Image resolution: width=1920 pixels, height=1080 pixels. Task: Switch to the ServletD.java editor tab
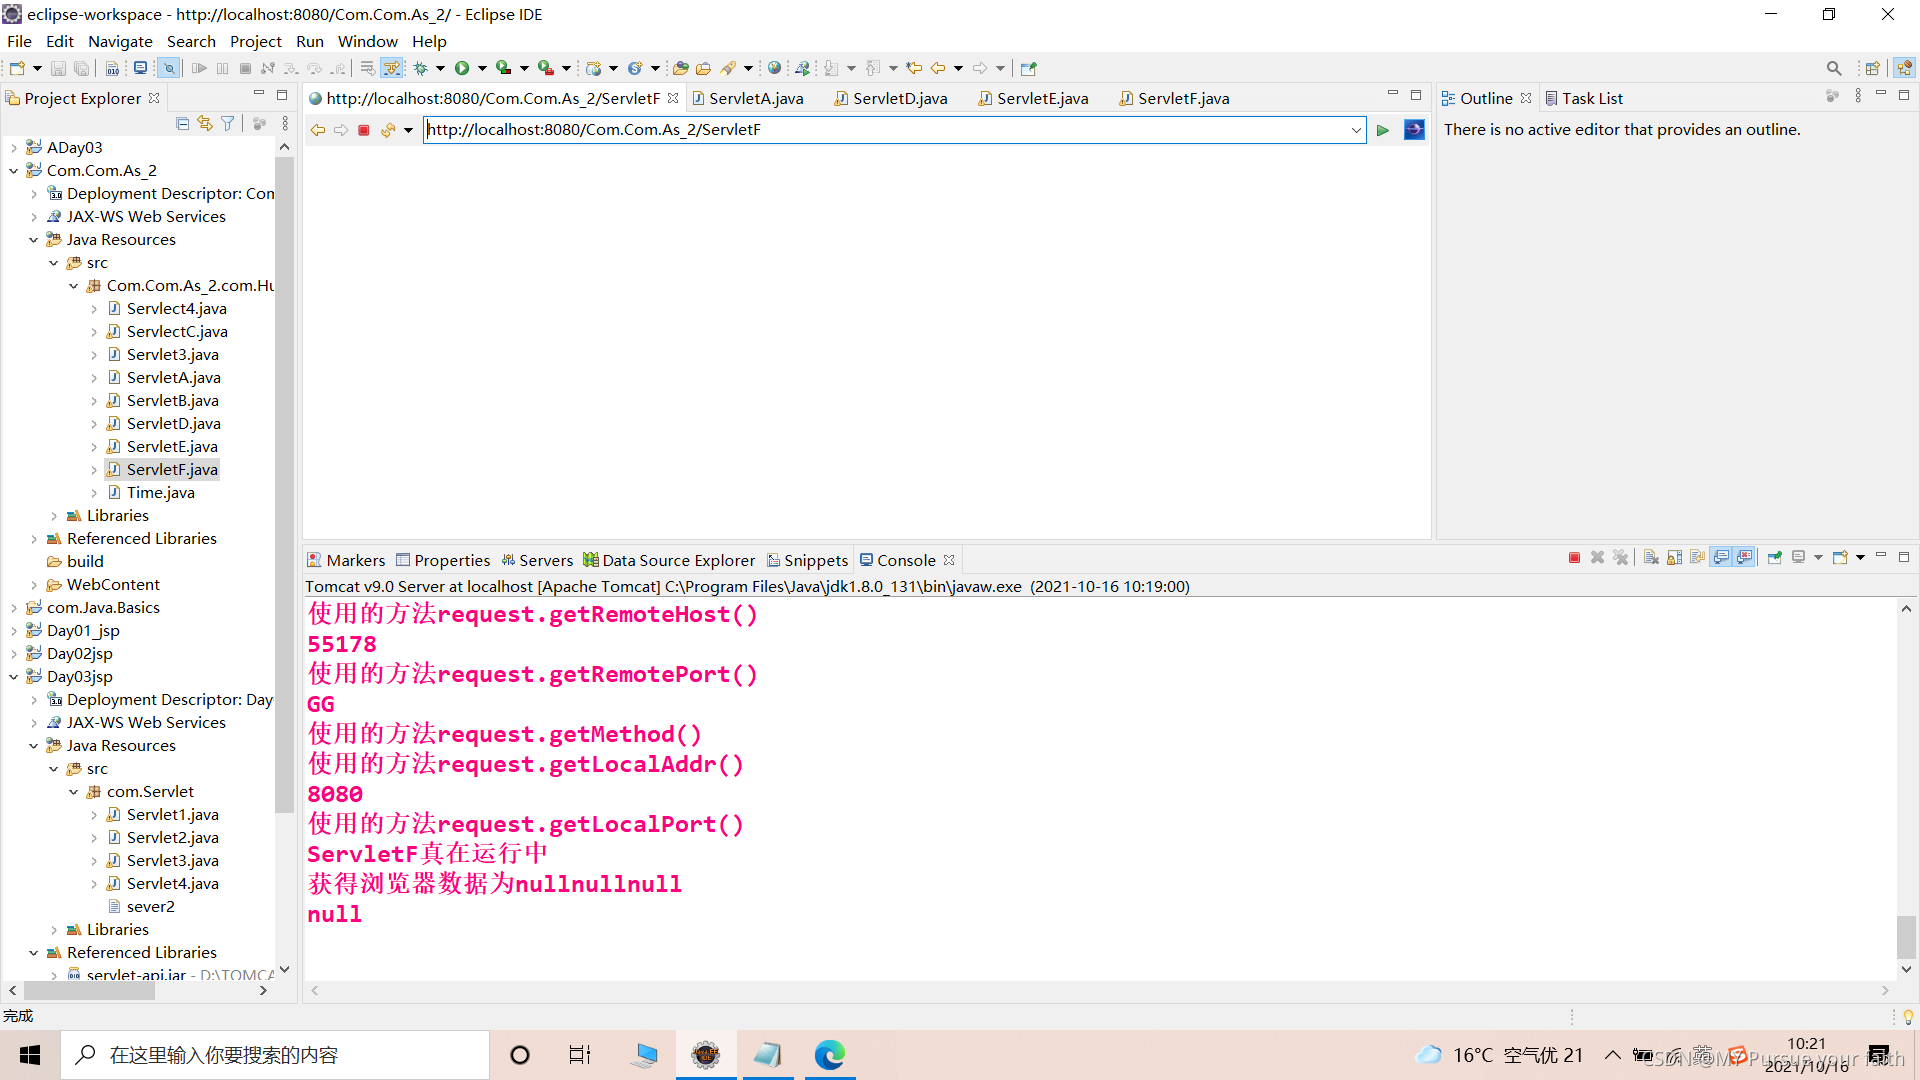pyautogui.click(x=899, y=98)
